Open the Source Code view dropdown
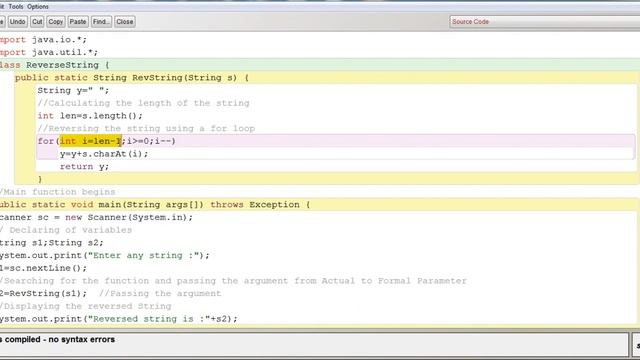Image resolution: width=640 pixels, height=360 pixels. click(544, 22)
